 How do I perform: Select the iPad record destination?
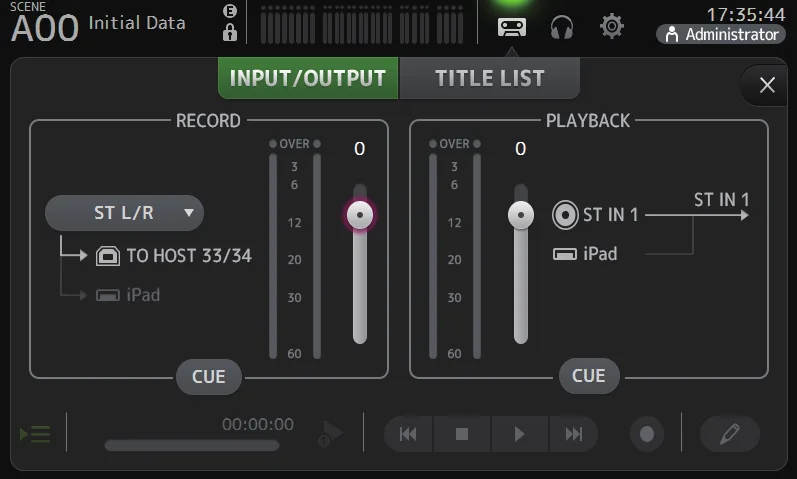click(128, 295)
